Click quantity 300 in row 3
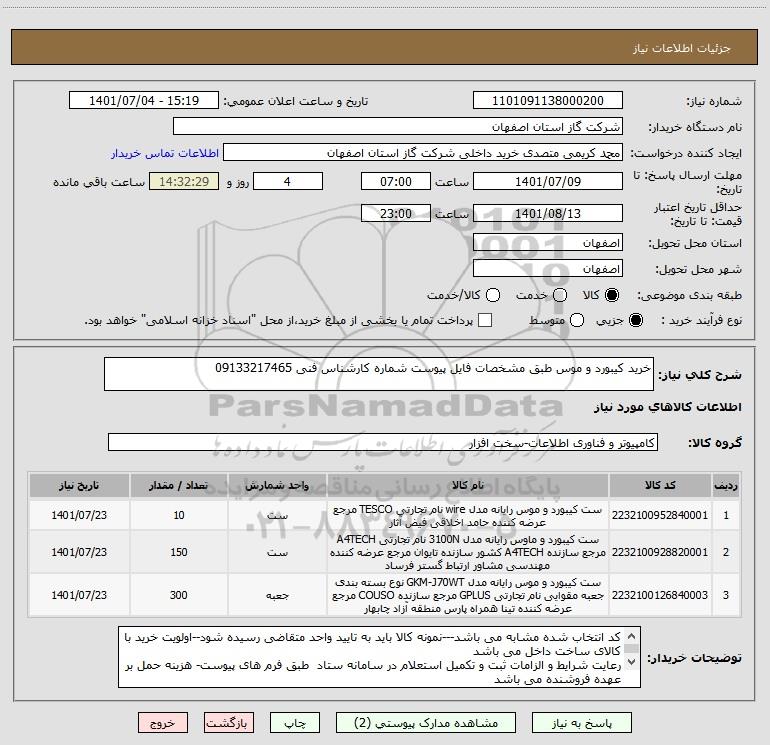 tap(178, 595)
